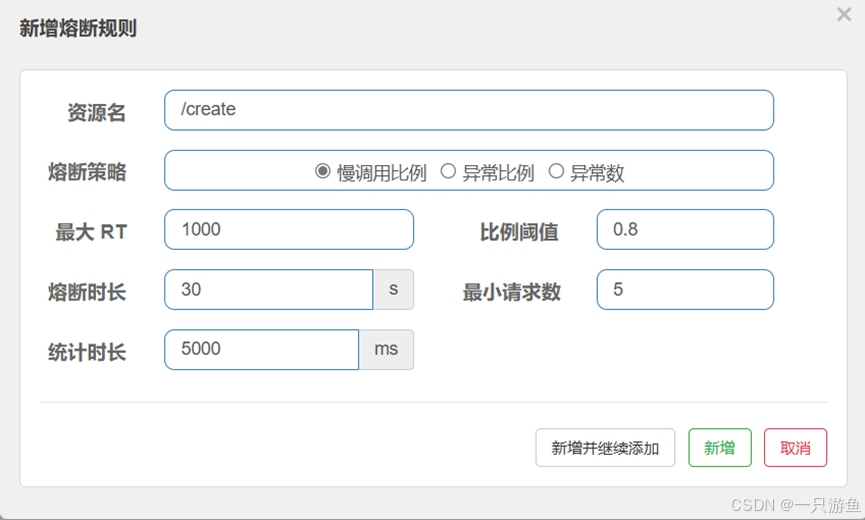Click the 熔断策略 label

87,172
